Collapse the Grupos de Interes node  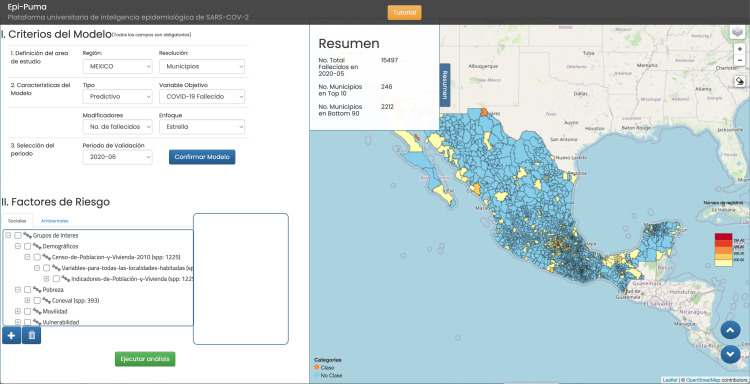[x=8, y=235]
